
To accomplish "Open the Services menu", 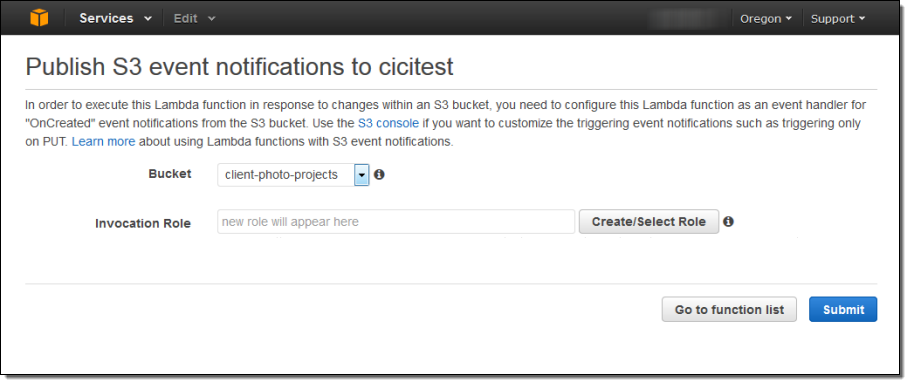I will pos(115,18).
